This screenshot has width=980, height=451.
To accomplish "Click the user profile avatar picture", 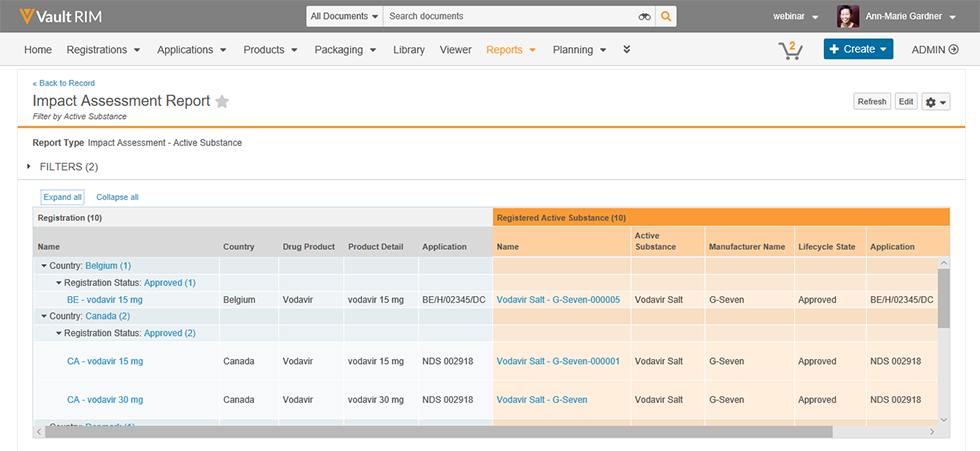I will point(848,17).
